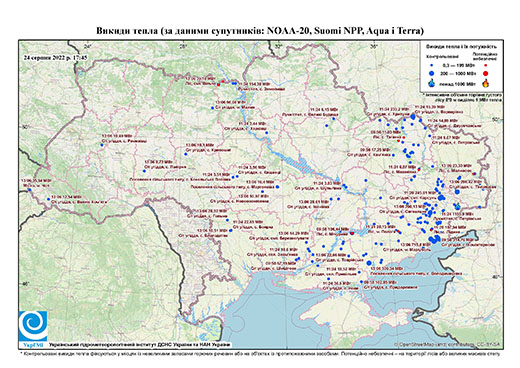Click the 200 — 1000 МВт legend label
The height and width of the screenshot is (368, 520).
tap(459, 73)
